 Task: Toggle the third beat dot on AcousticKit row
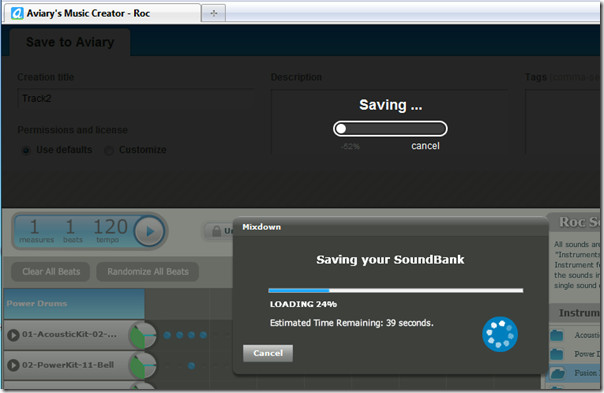tap(191, 335)
